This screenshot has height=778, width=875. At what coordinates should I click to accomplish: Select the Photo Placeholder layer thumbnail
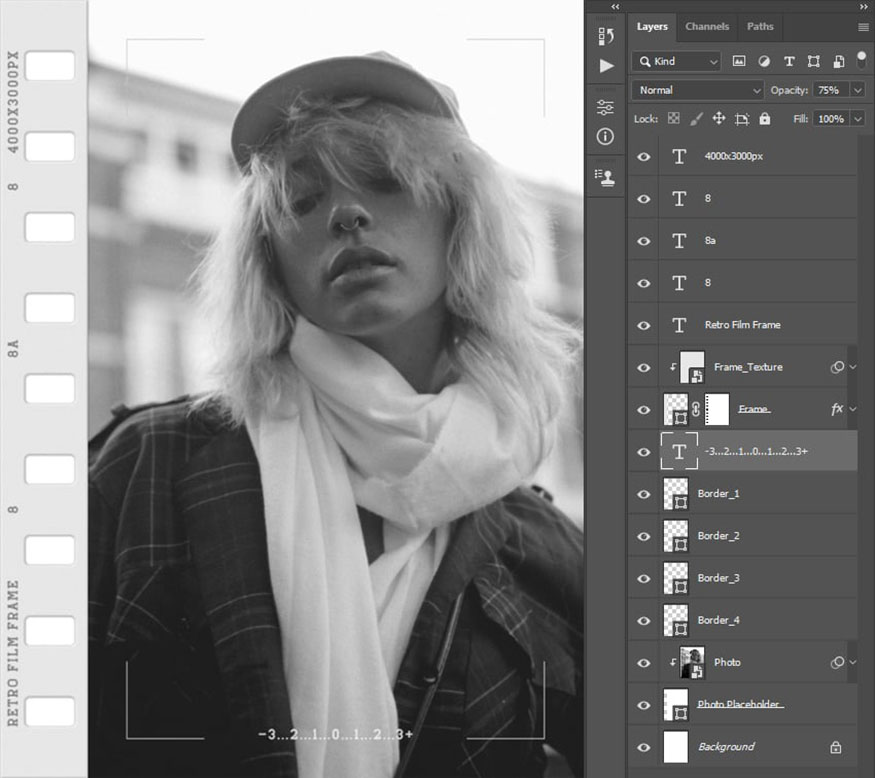coord(677,704)
